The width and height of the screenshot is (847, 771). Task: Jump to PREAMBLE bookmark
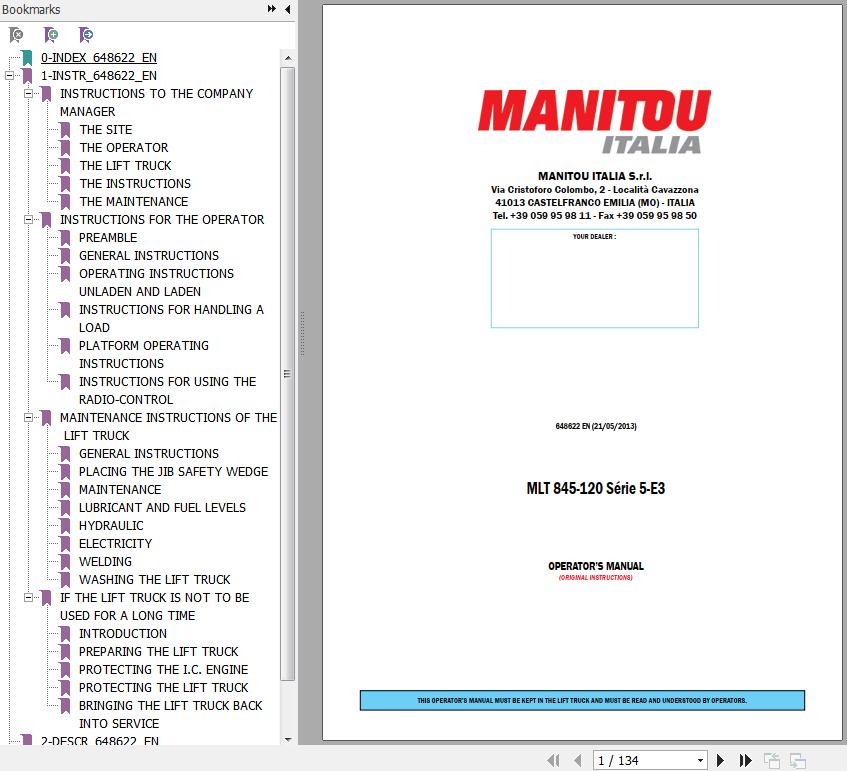coord(108,238)
